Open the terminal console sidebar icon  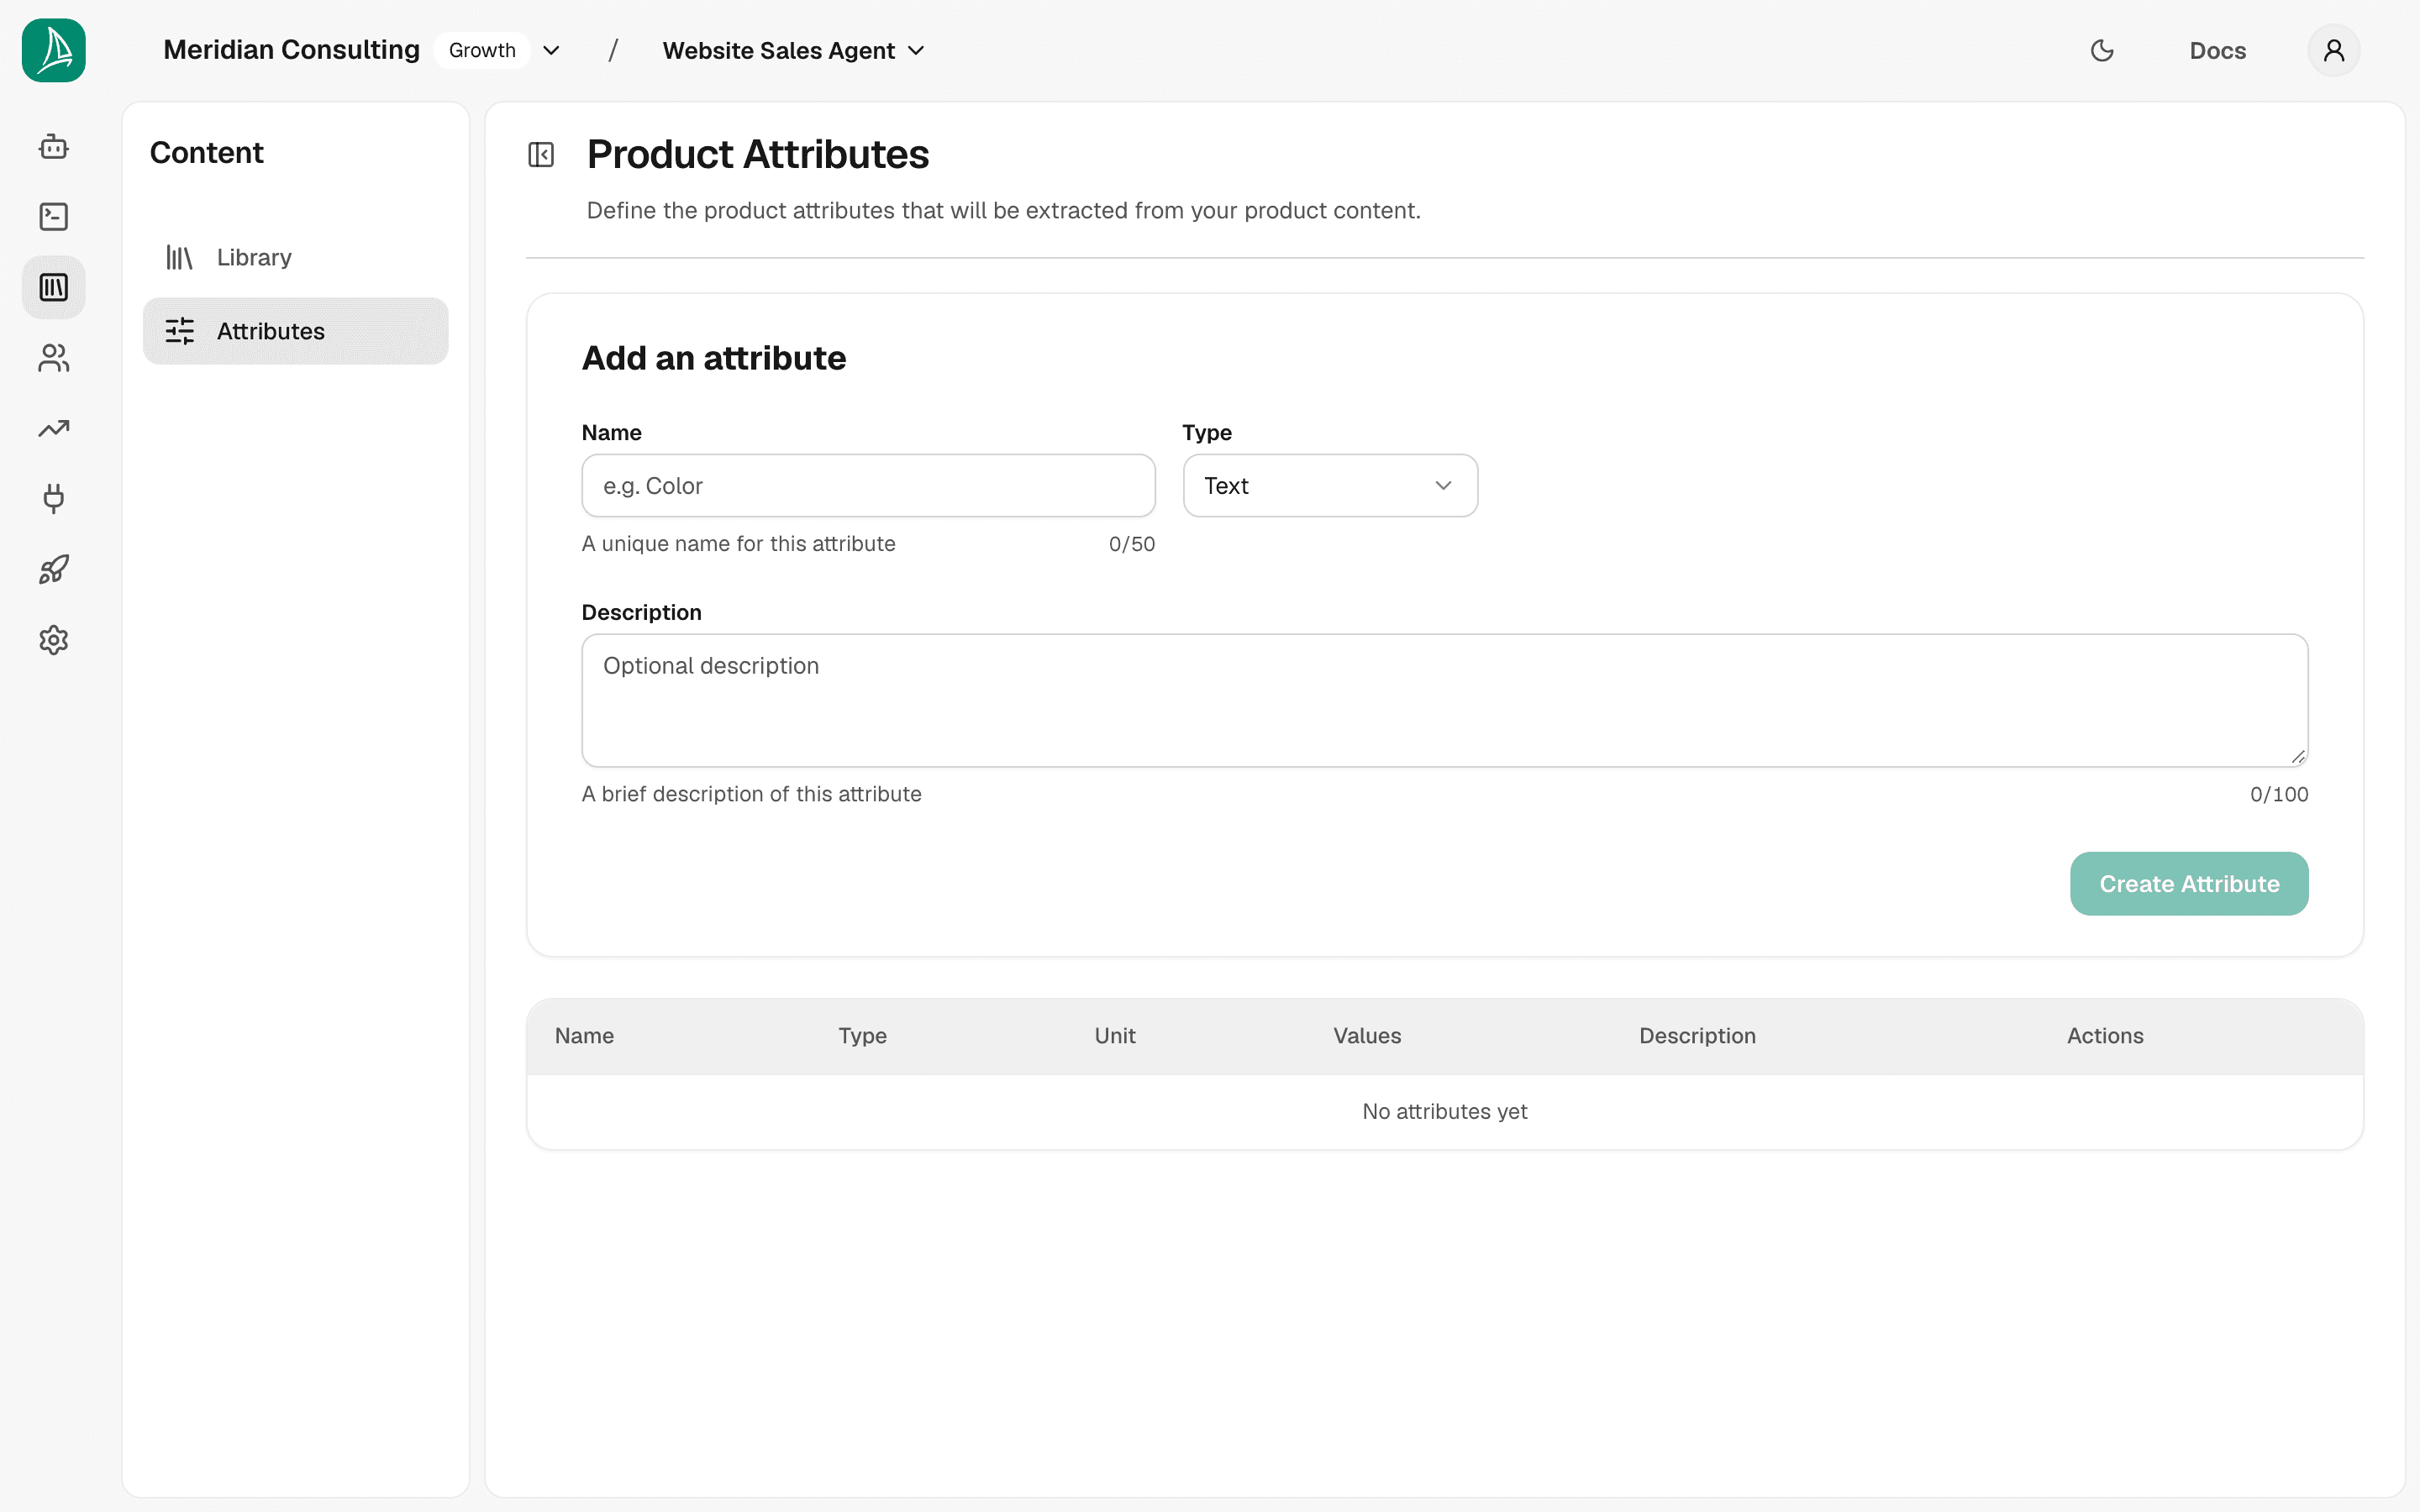tap(54, 217)
